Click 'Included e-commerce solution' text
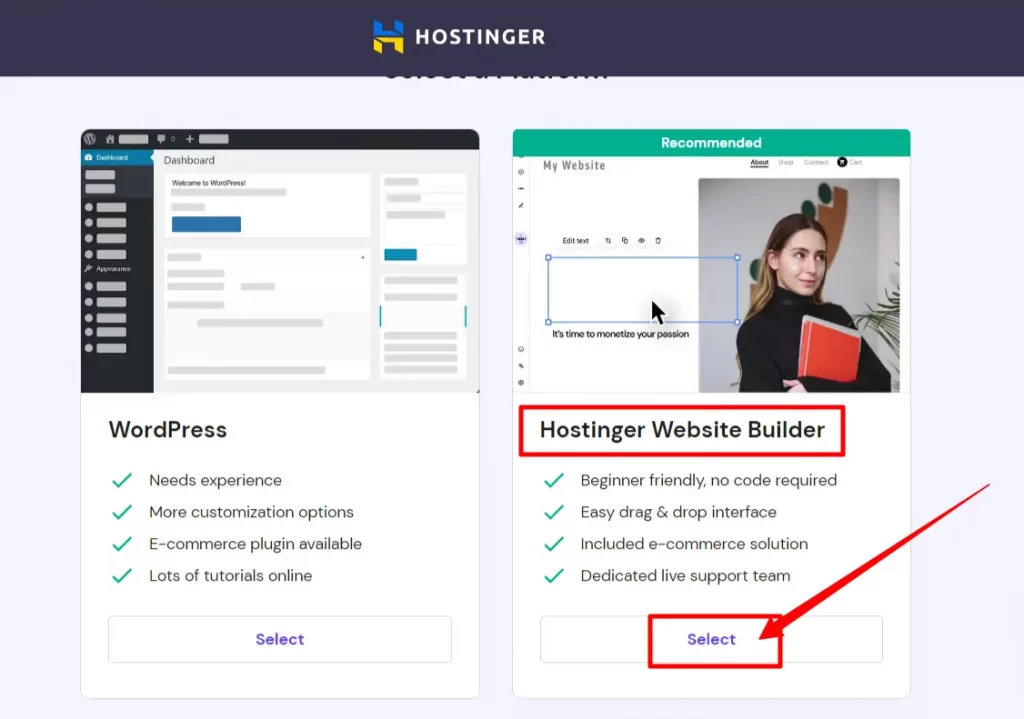The width and height of the screenshot is (1024, 719). (x=694, y=544)
